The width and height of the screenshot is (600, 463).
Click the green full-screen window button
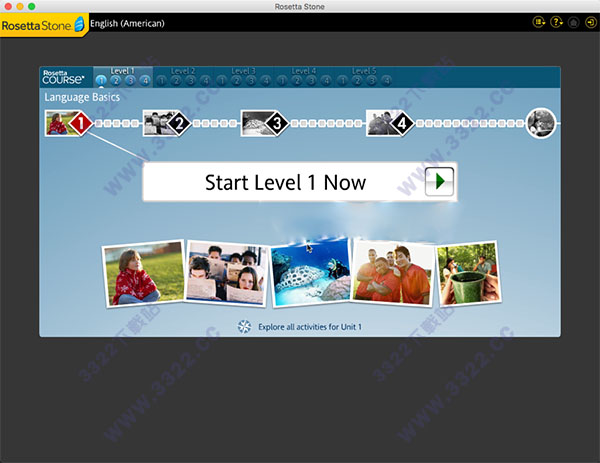point(32,6)
